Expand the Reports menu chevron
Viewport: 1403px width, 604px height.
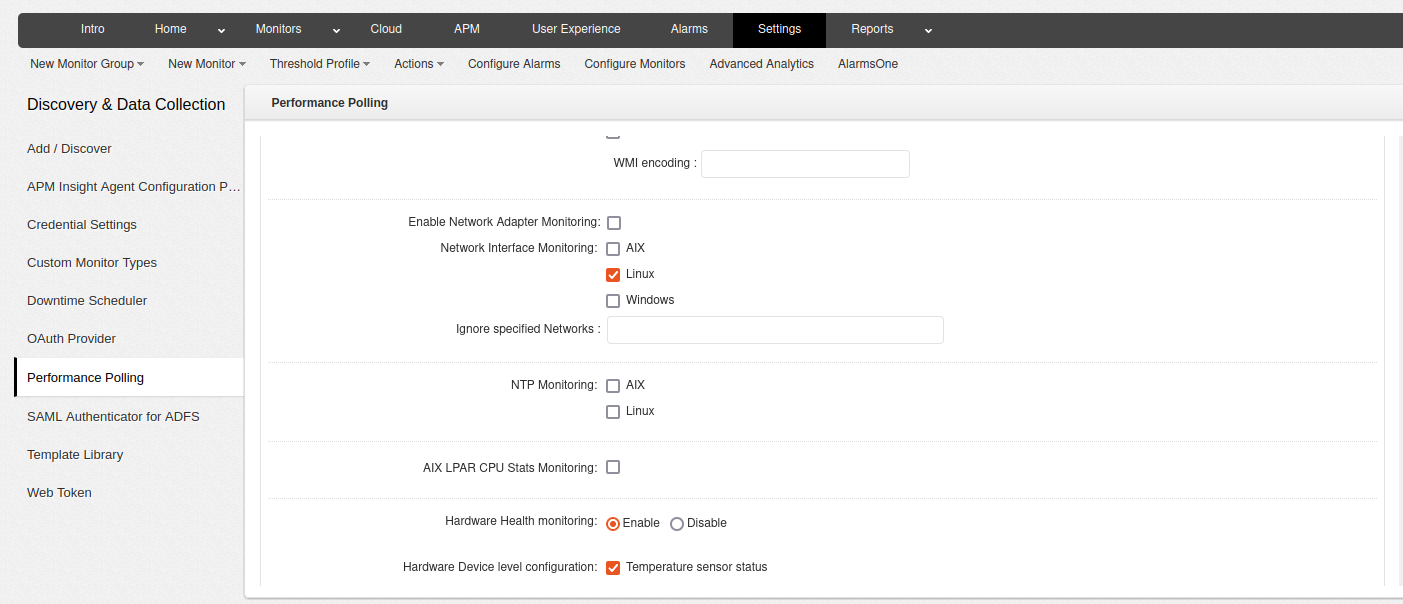(928, 30)
